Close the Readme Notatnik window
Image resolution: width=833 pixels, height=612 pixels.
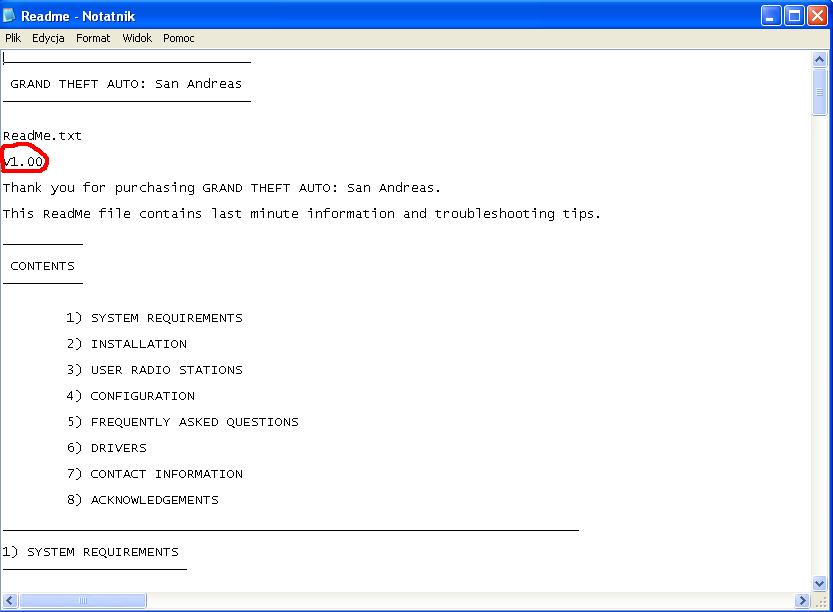click(818, 16)
